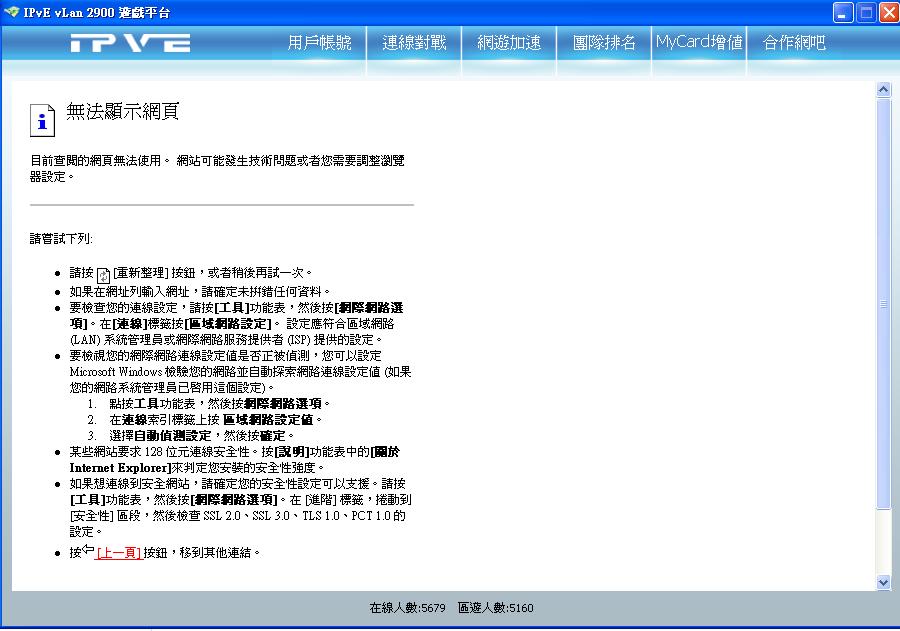The width and height of the screenshot is (900, 631).
Task: Click the IPVE logo in header
Action: pyautogui.click(x=130, y=43)
